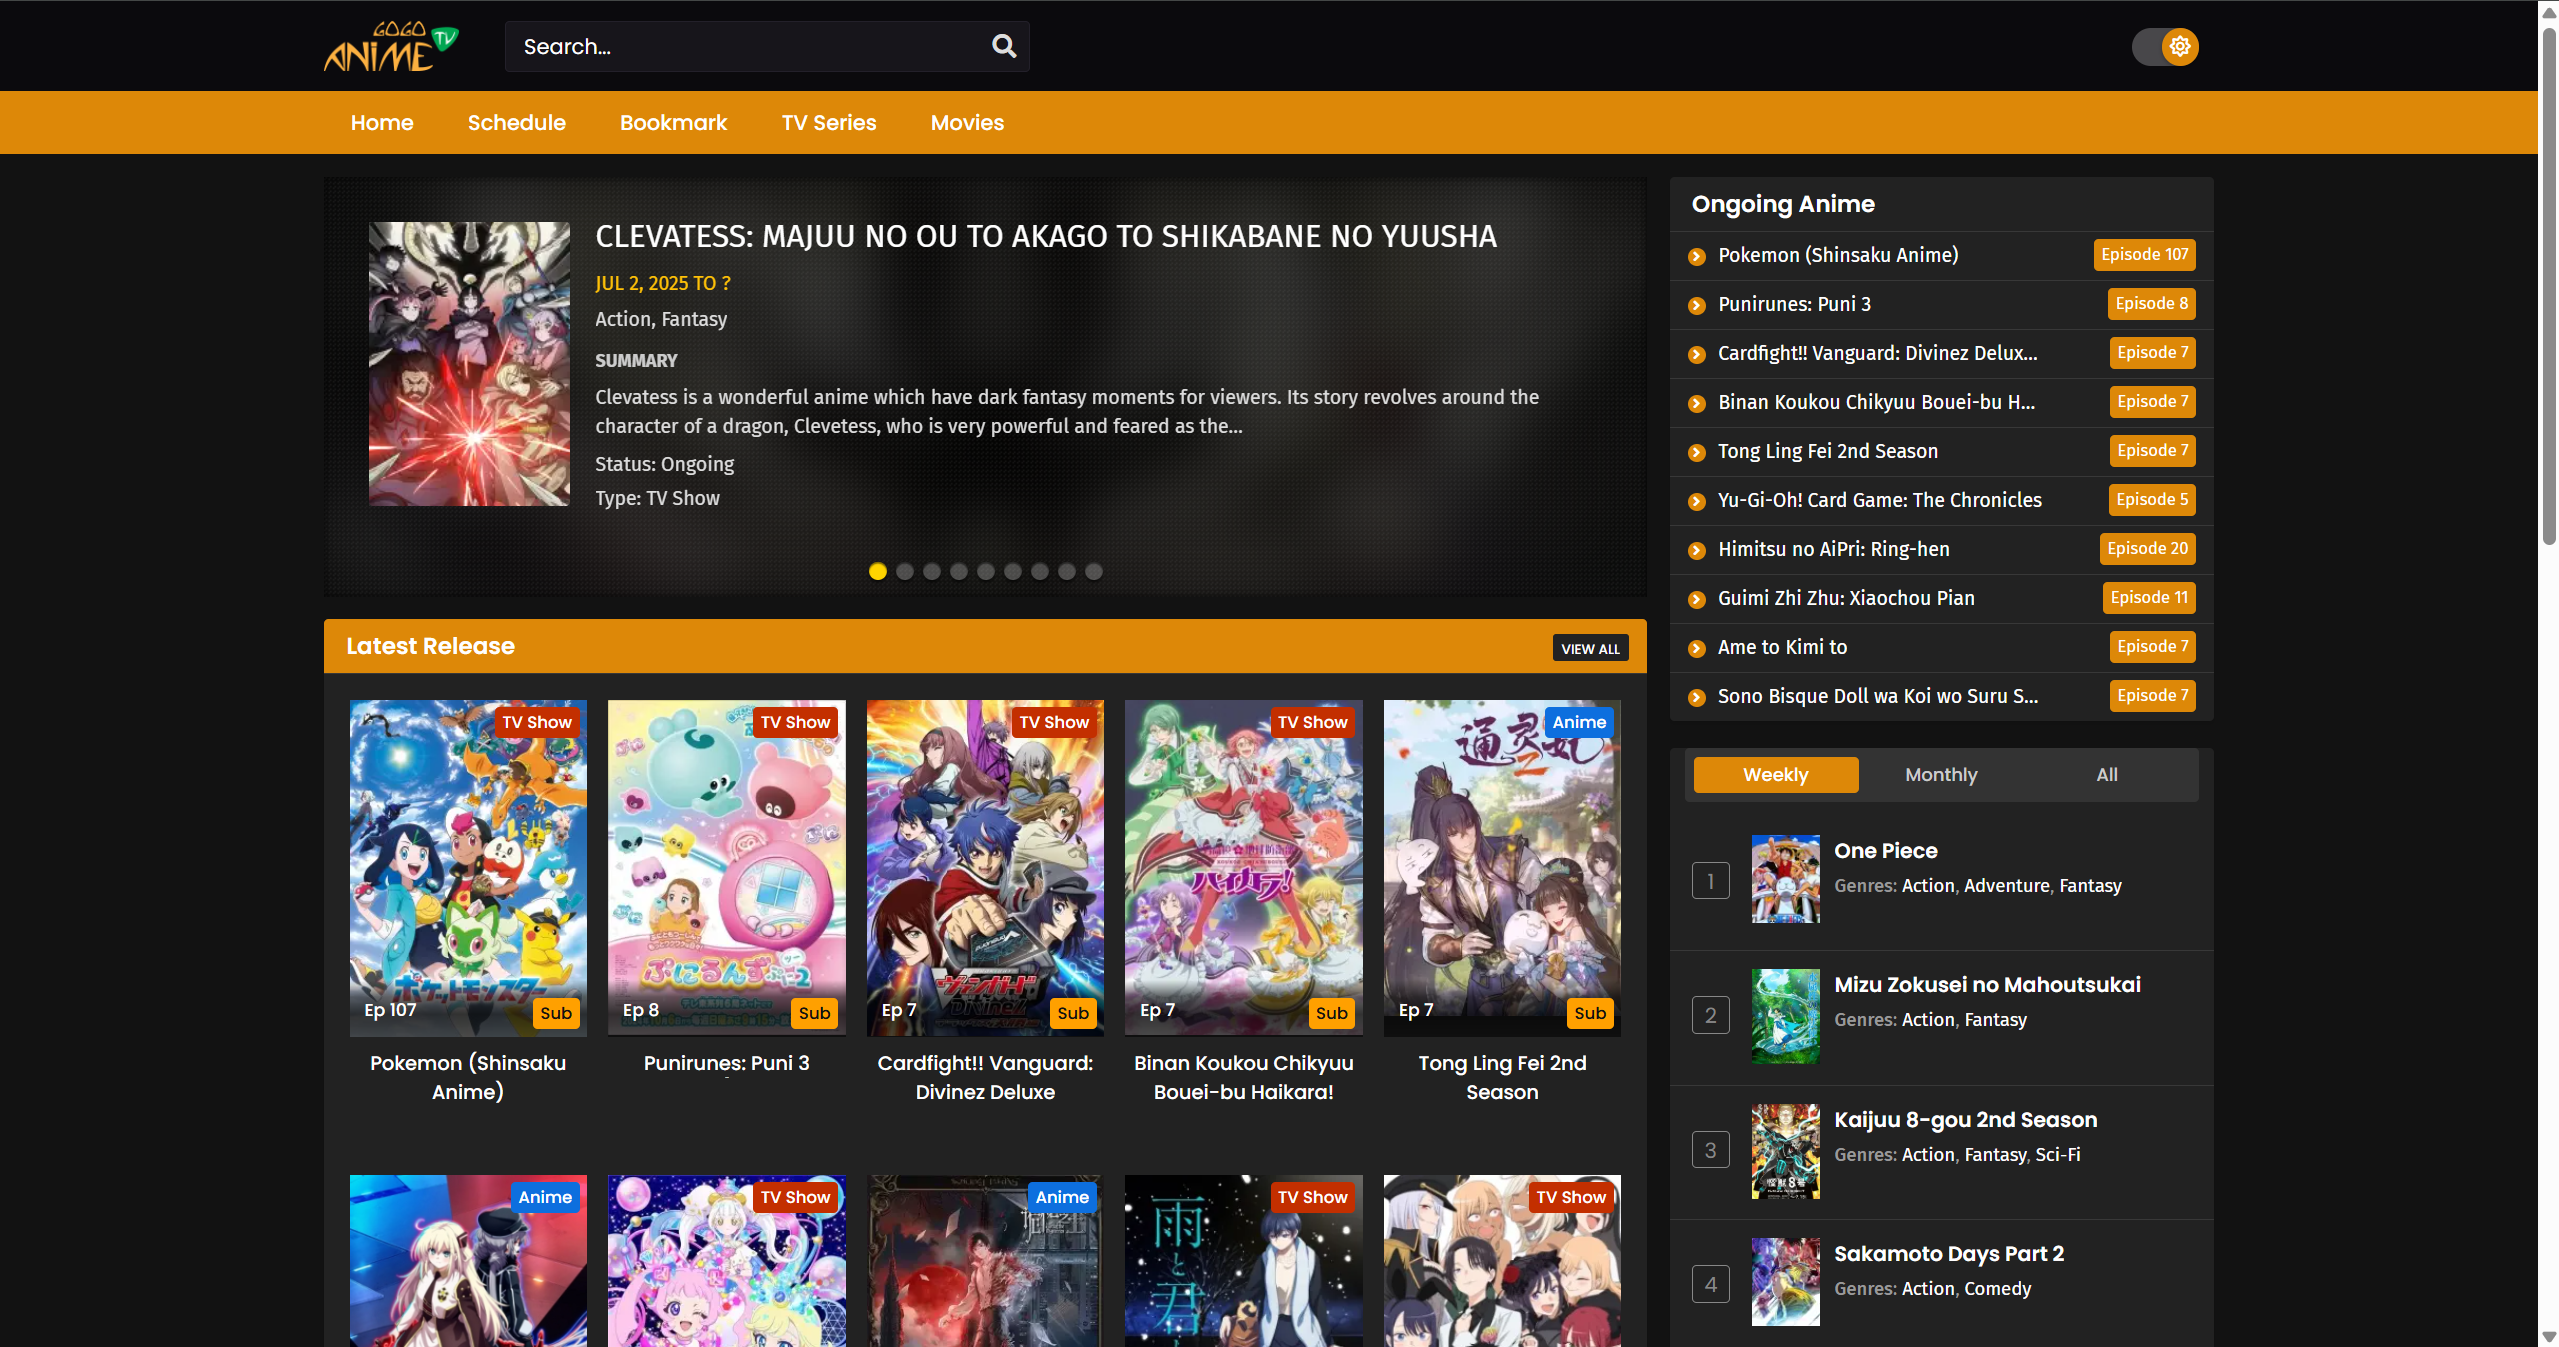Screen dimensions: 2559x1347
Task: Open the Home menu item
Action: click(x=382, y=122)
